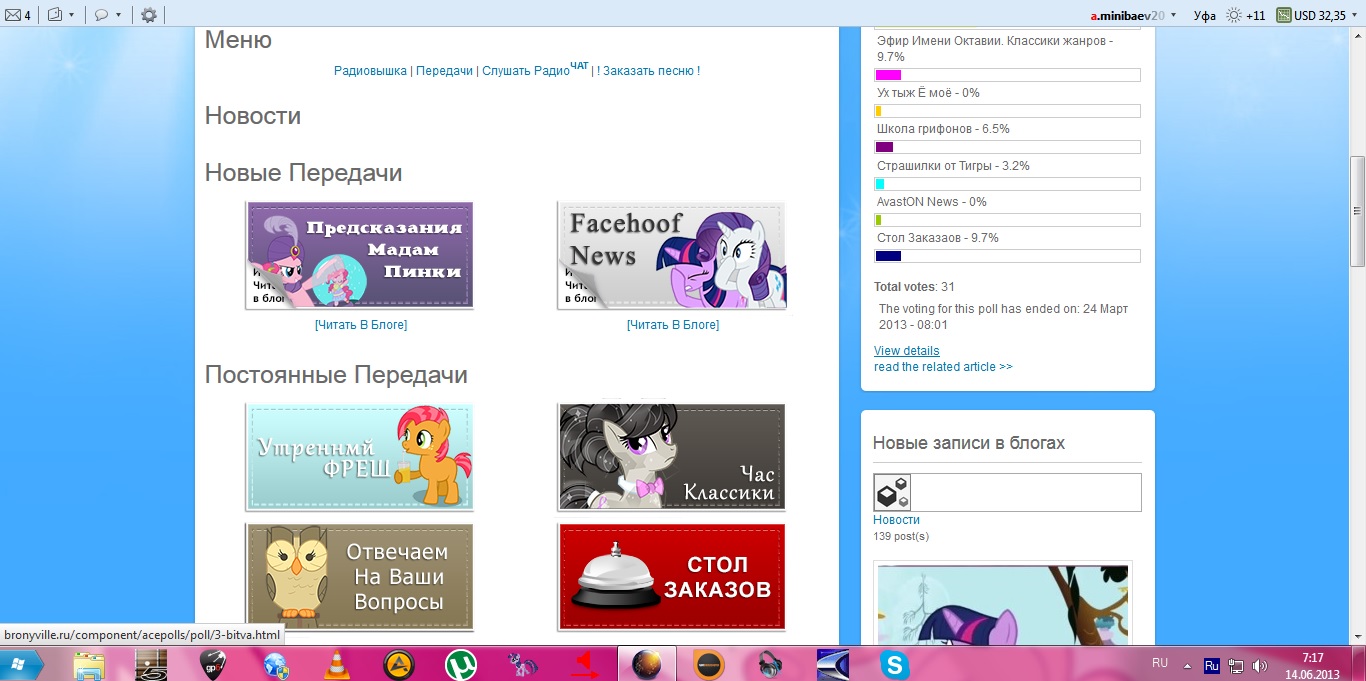Image resolution: width=1366 pixels, height=681 pixels.
Task: Click the page vertical scrollbar thumb
Action: coord(1357,211)
